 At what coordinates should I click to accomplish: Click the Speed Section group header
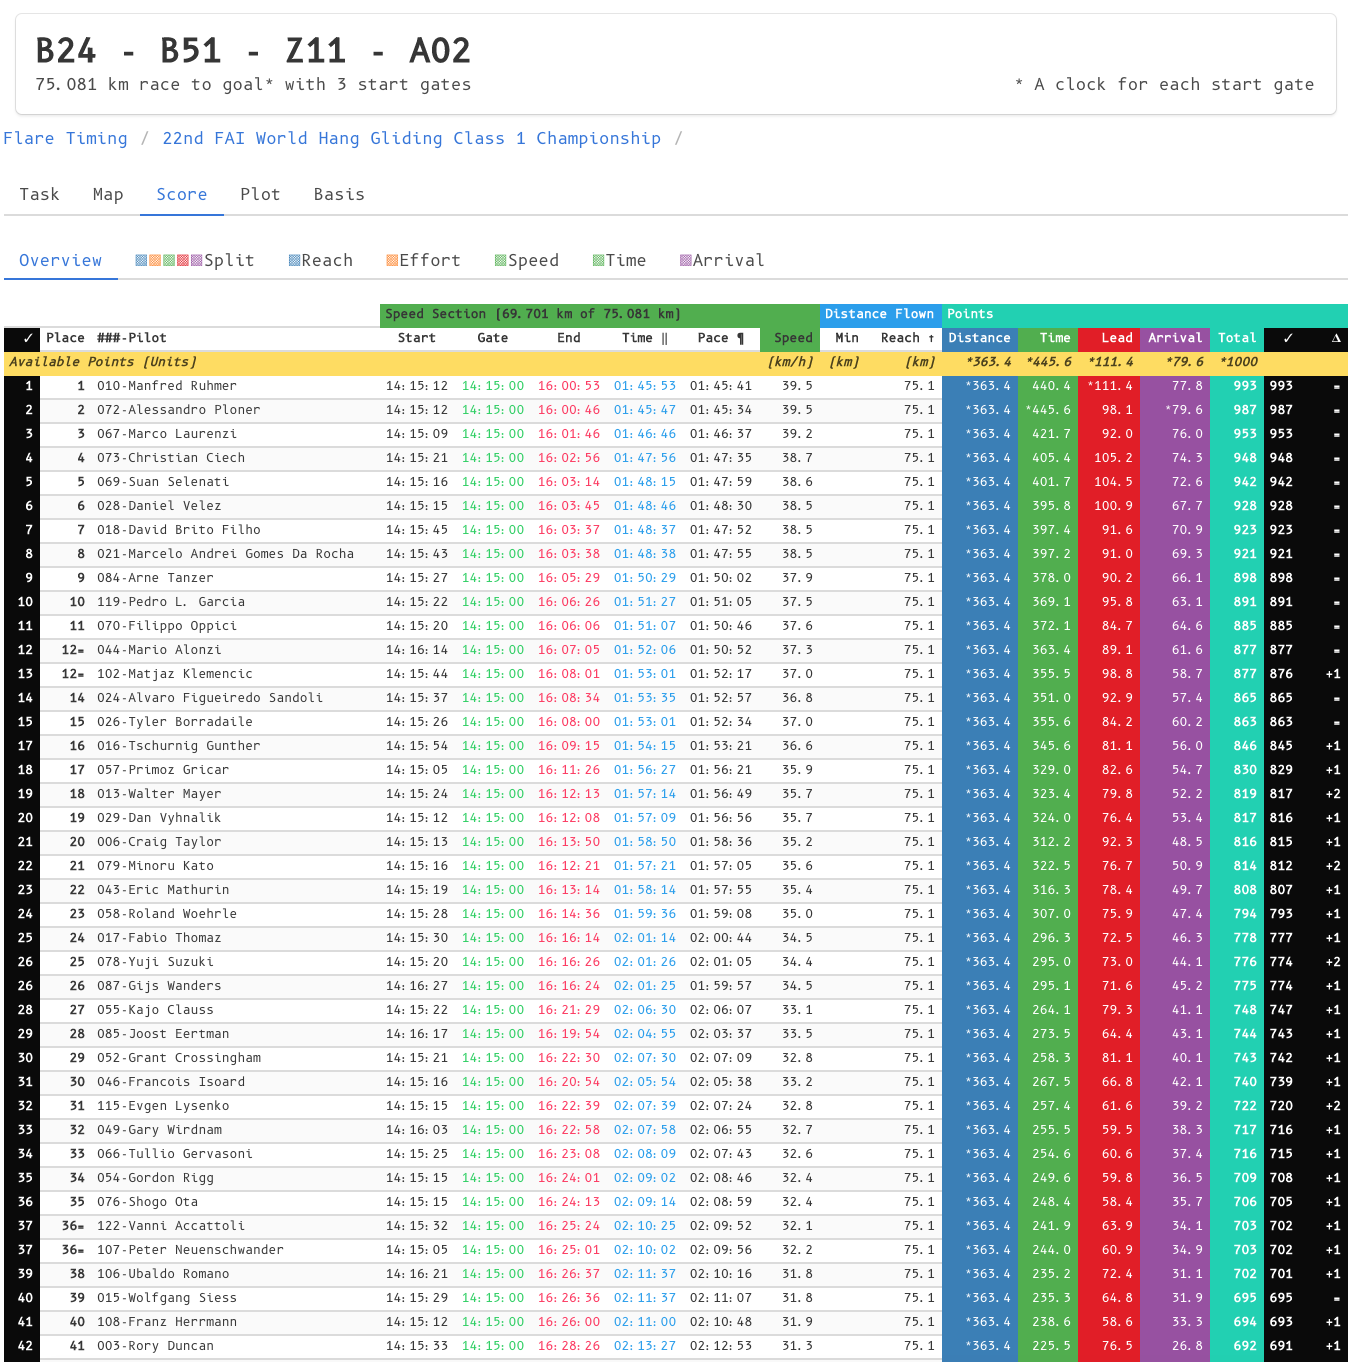pyautogui.click(x=600, y=314)
